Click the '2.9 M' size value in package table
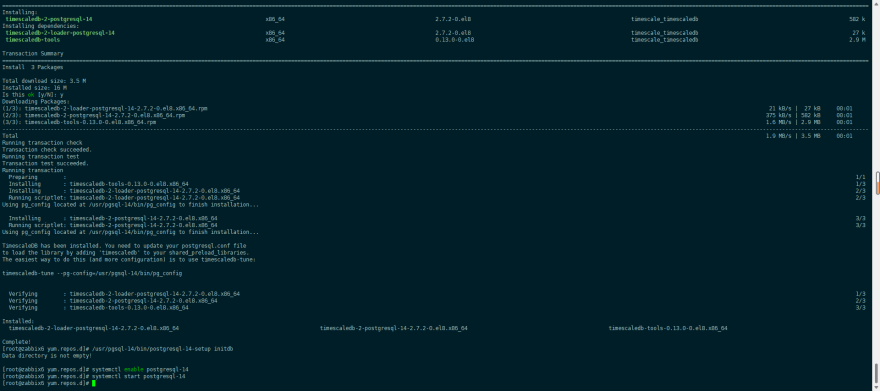The width and height of the screenshot is (880, 392). pos(857,40)
